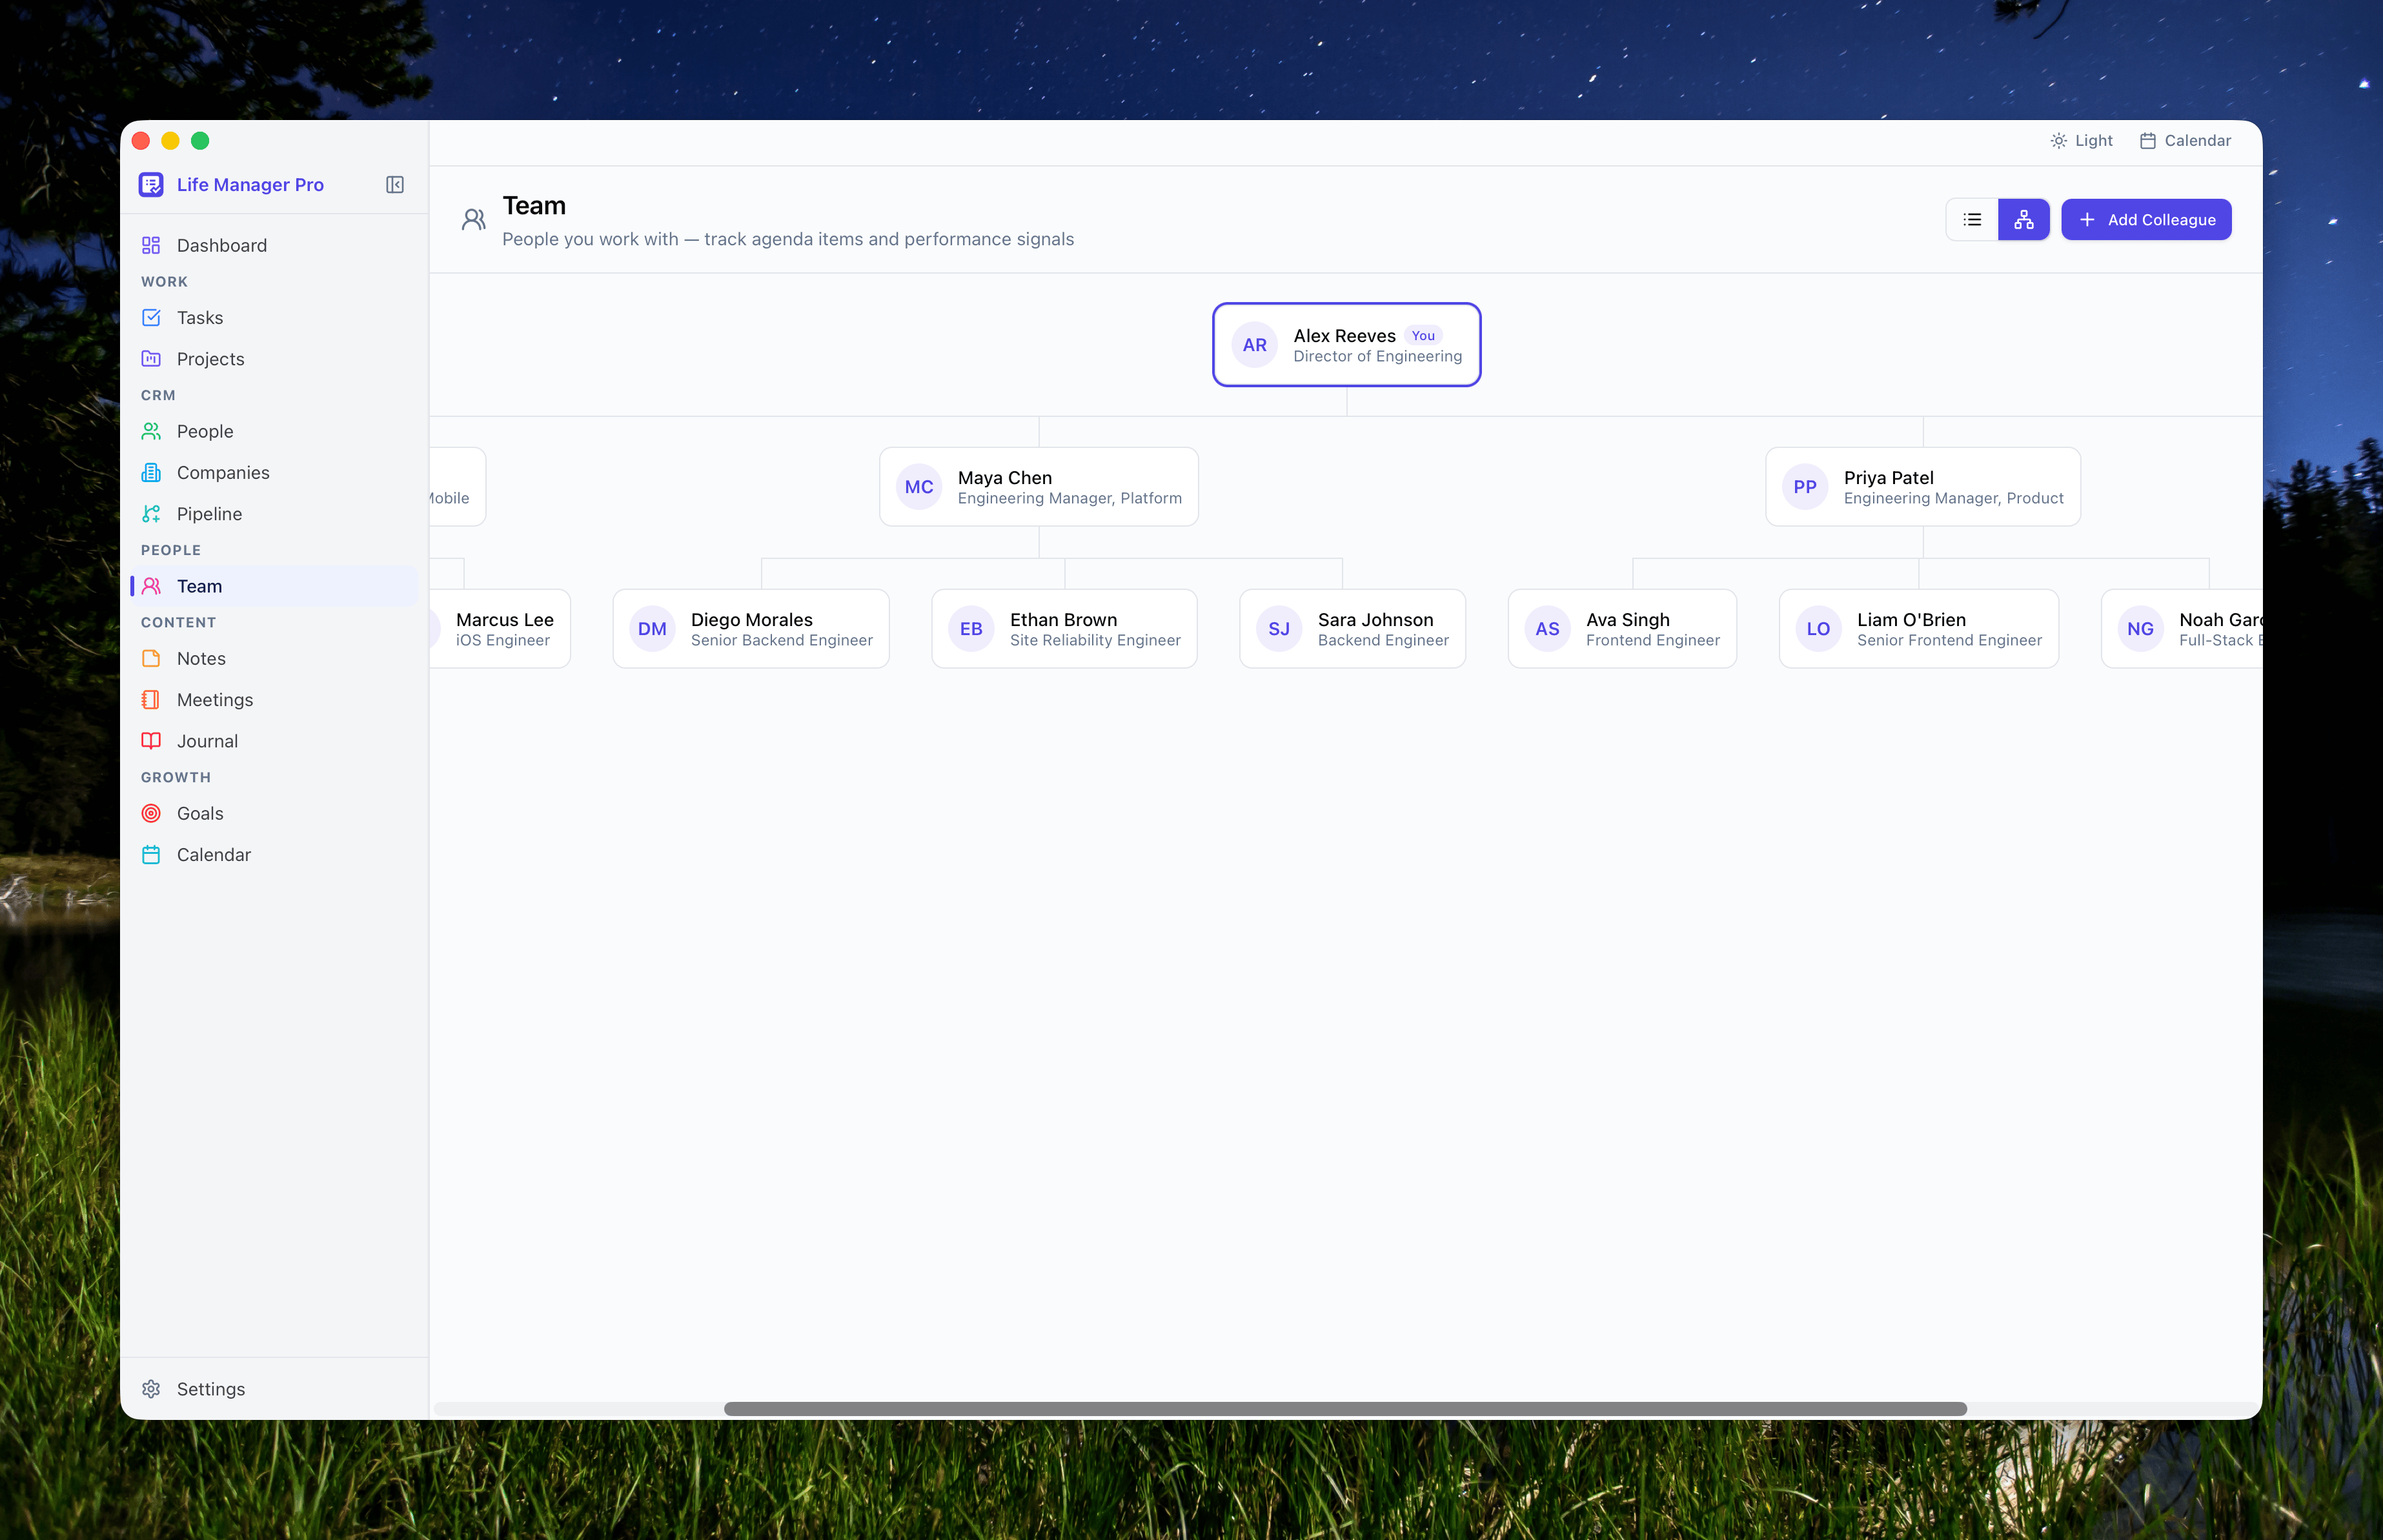Click 'Site Reliability Engineer' text
This screenshot has height=1540, width=2383.
pyautogui.click(x=1095, y=640)
